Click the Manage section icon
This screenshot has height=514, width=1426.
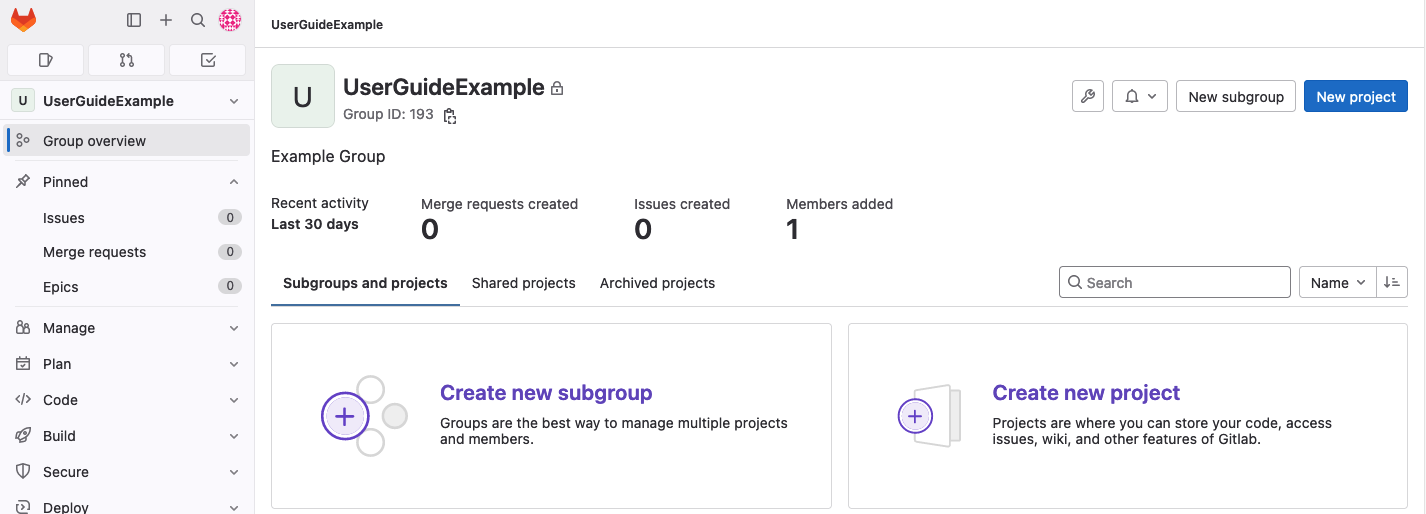[22, 328]
